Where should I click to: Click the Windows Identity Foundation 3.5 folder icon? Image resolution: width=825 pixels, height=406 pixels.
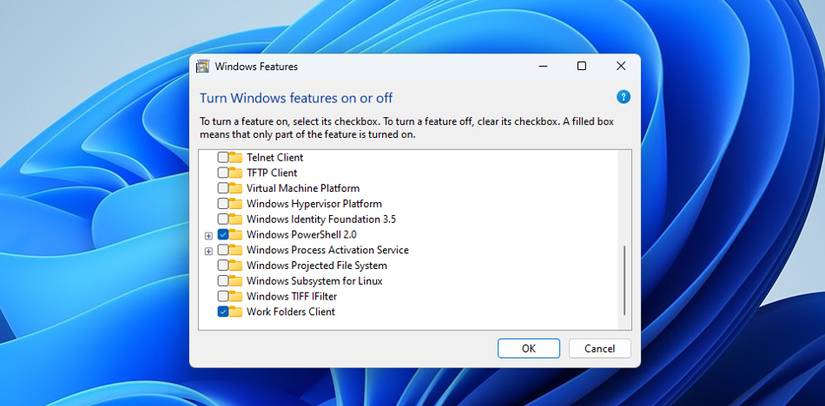[x=235, y=219]
